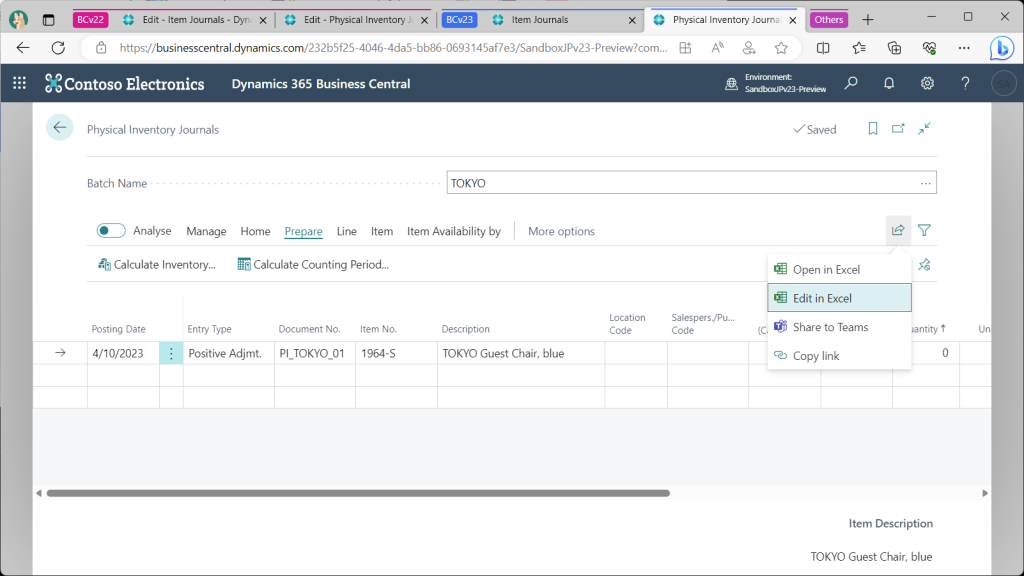Viewport: 1024px width, 576px height.
Task: Select the Prepare tab
Action: tap(304, 231)
